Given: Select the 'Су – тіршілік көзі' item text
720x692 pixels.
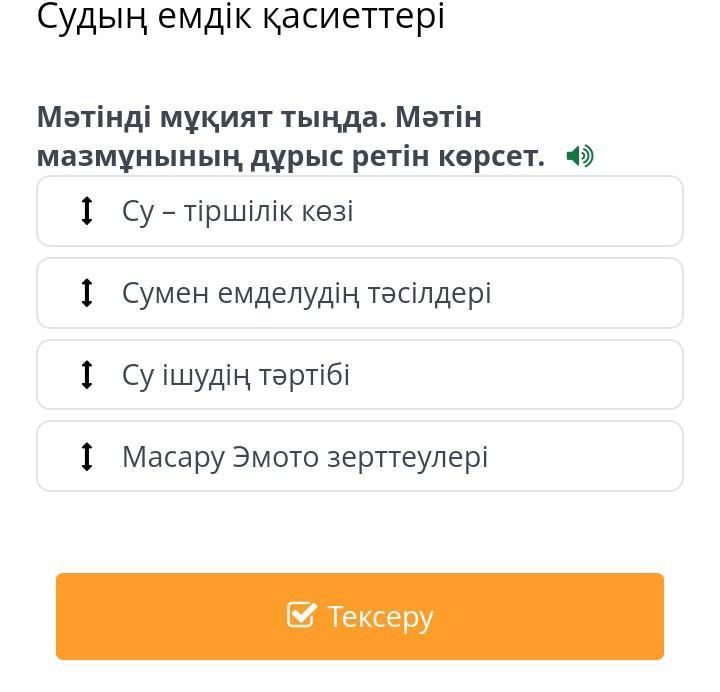Looking at the screenshot, I should click(238, 212).
